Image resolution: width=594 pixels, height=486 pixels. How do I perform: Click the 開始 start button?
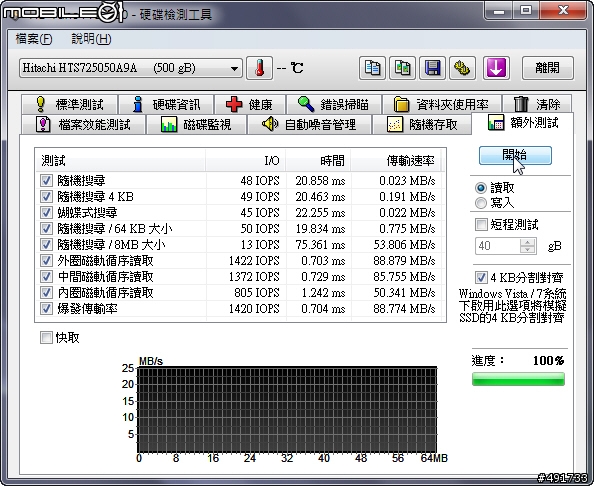tap(515, 155)
